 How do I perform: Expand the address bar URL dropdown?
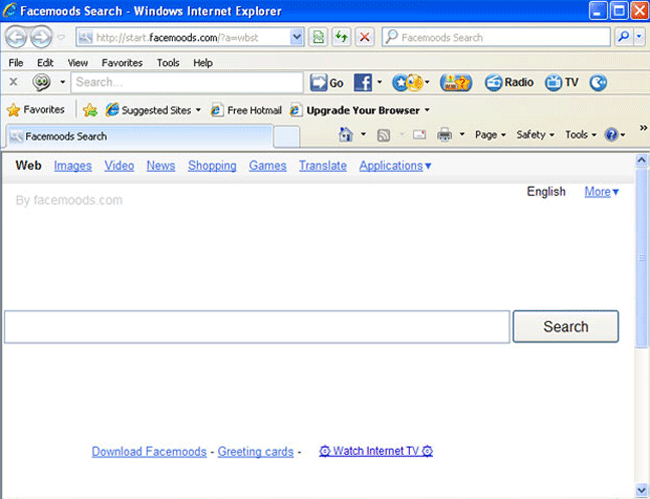pos(296,37)
